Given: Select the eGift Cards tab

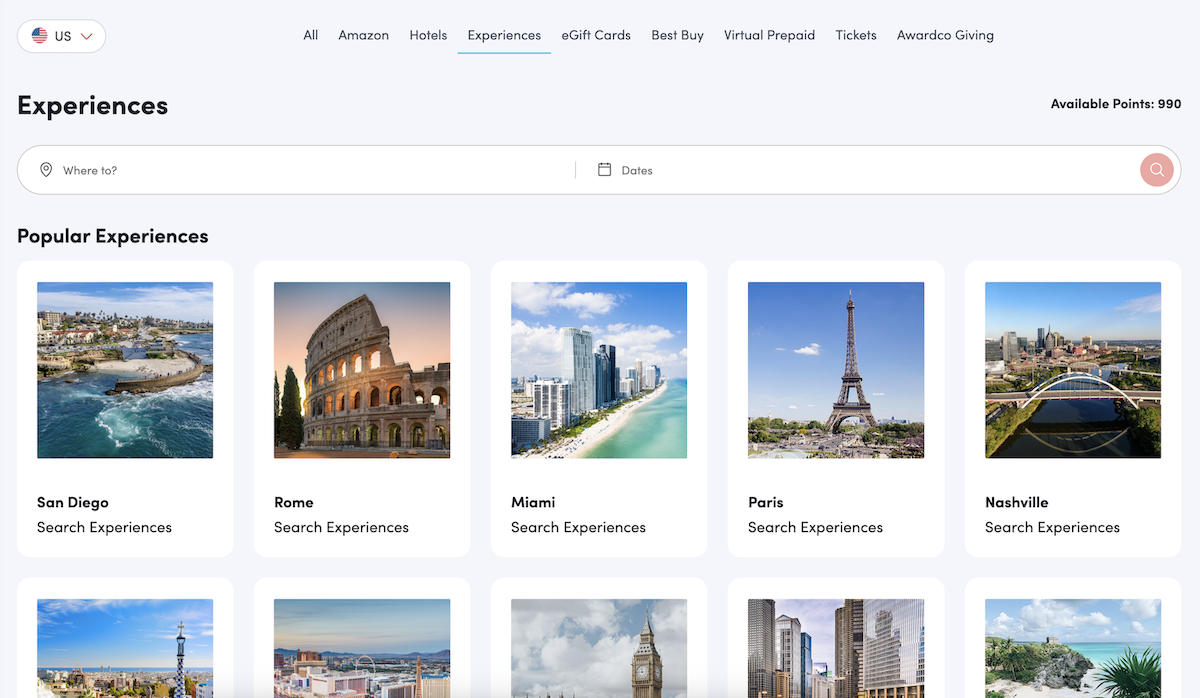Looking at the screenshot, I should (x=596, y=35).
